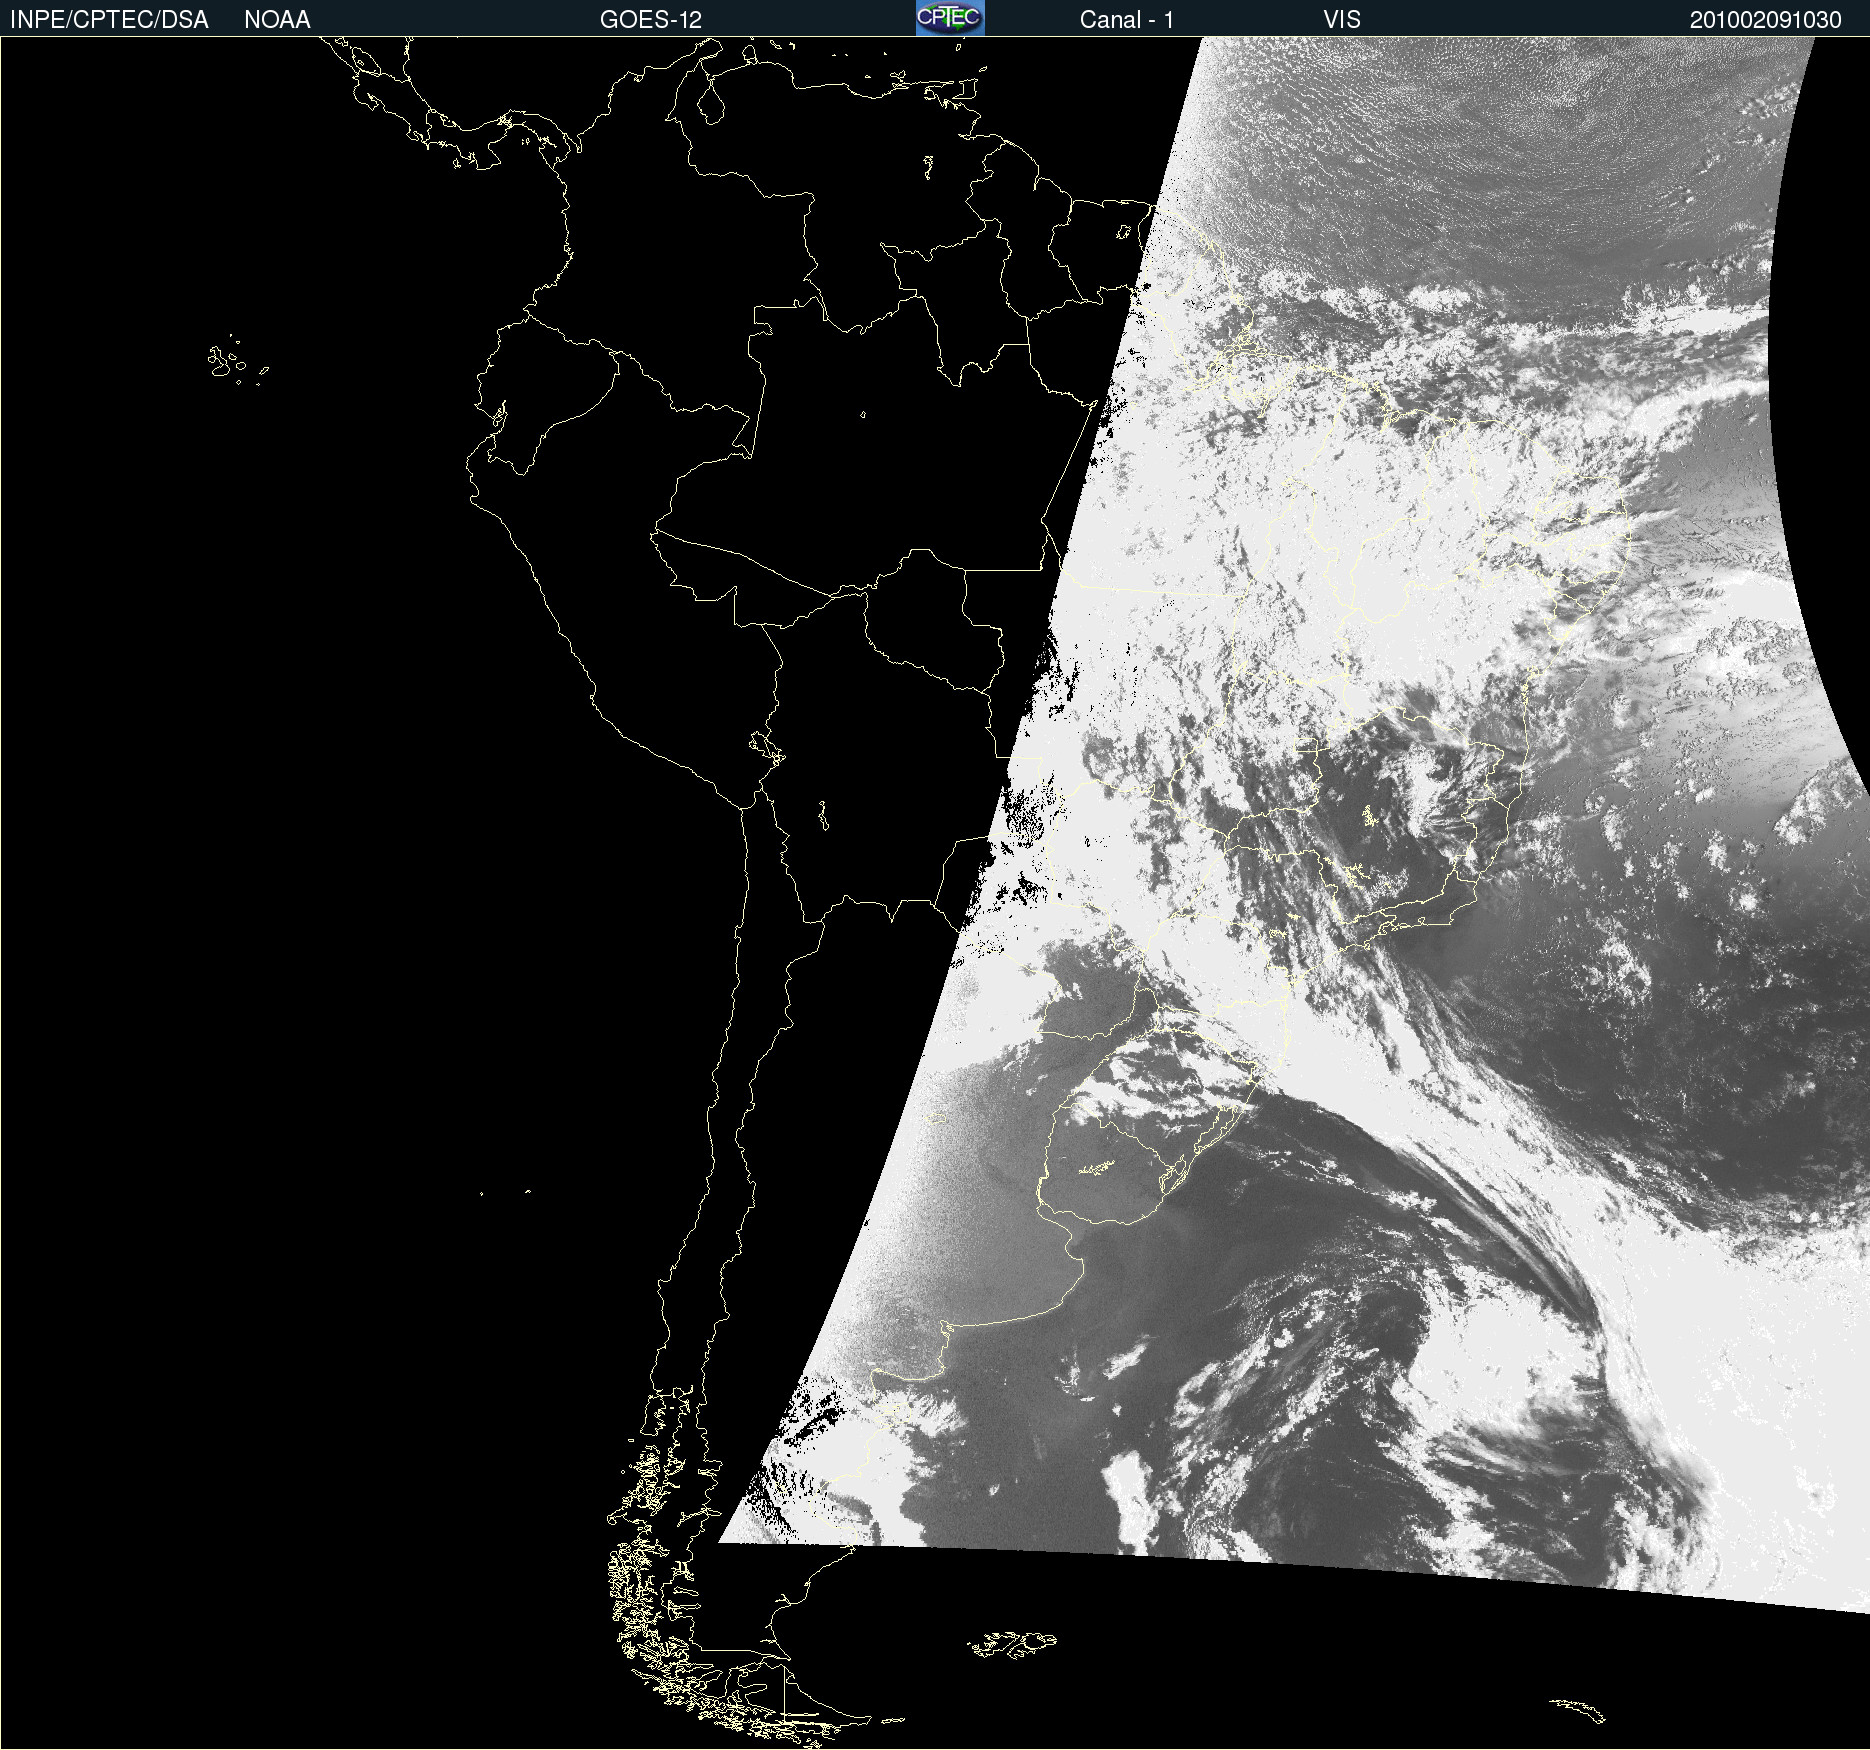Click the VIS channel label
The width and height of the screenshot is (1870, 1750).
point(1342,20)
